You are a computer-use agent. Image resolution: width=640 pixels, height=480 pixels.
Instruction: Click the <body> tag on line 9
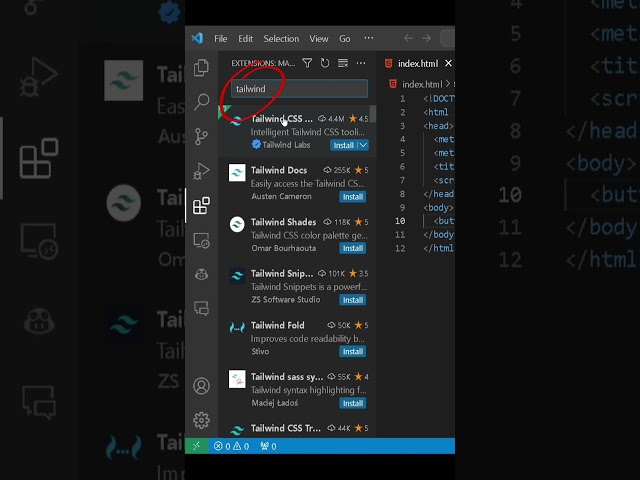[438, 207]
